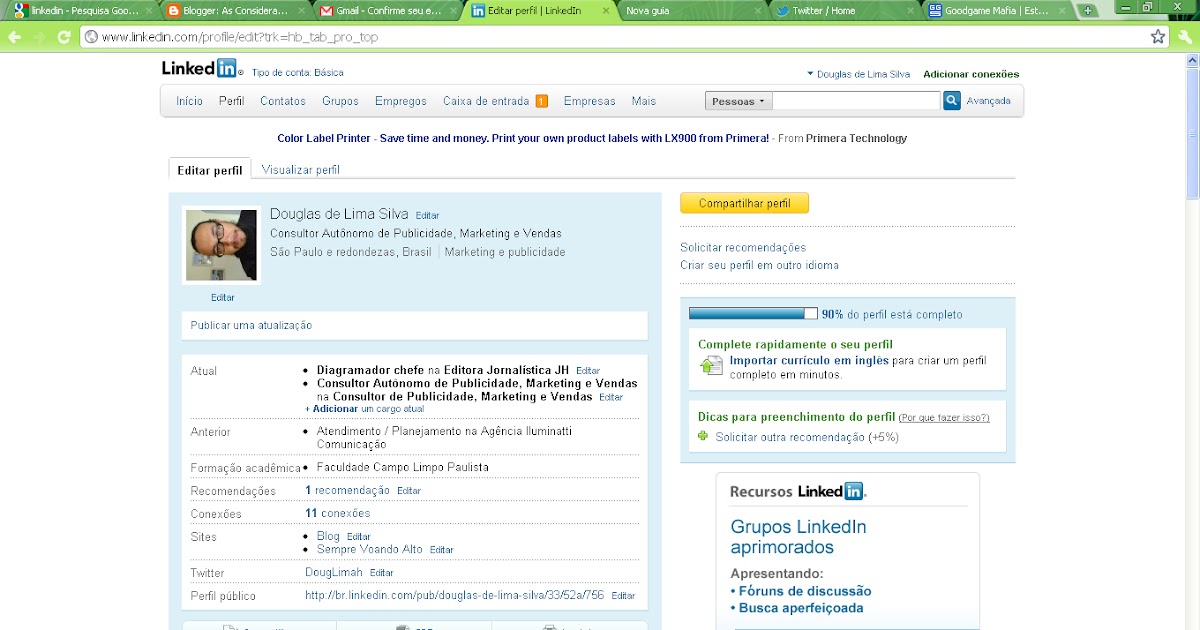Click Editar beside the public profile URL

click(x=623, y=596)
